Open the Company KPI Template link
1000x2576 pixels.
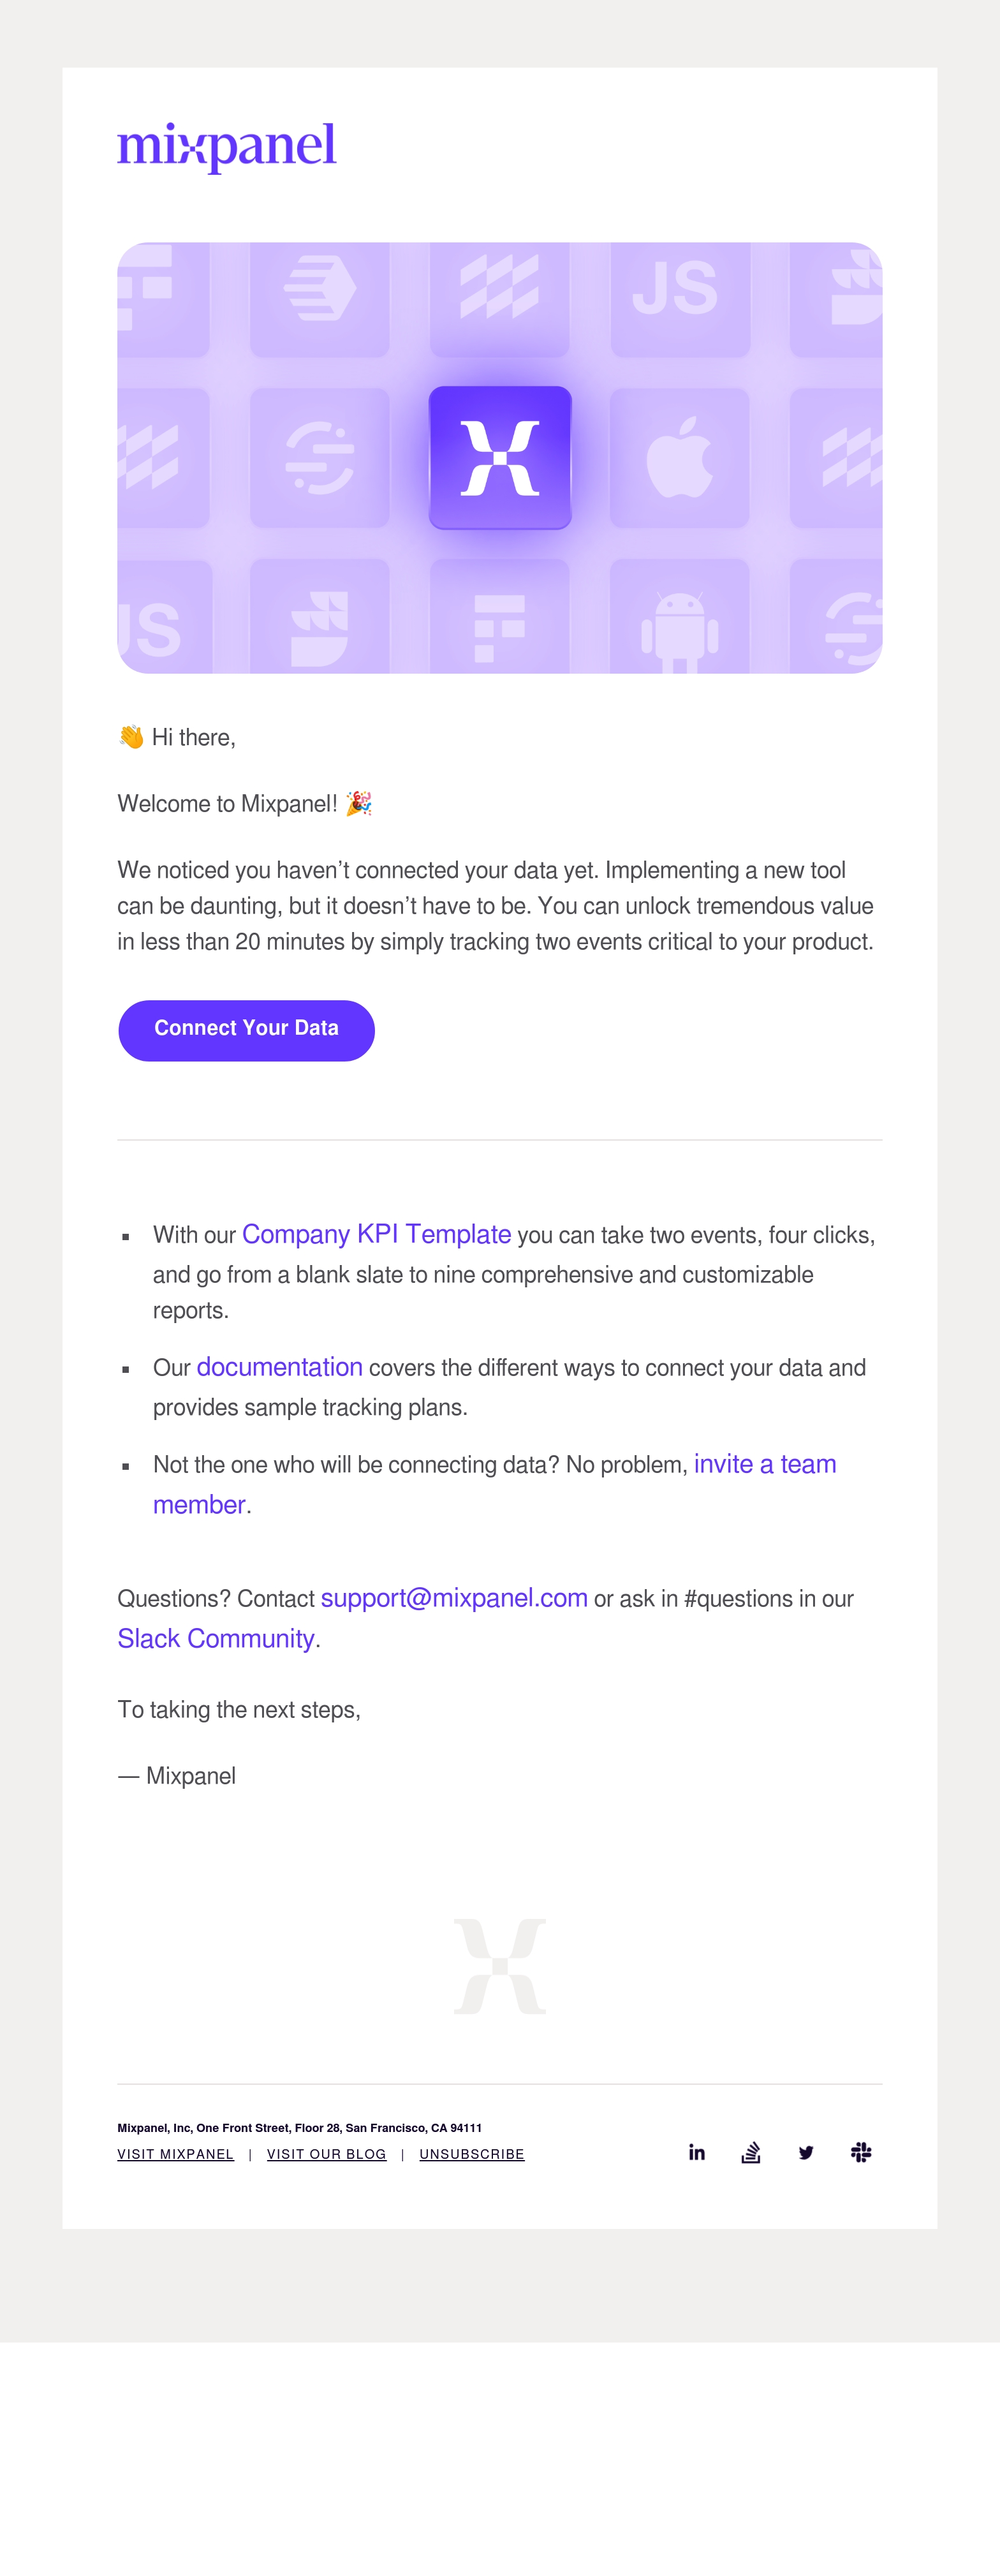(x=376, y=1234)
